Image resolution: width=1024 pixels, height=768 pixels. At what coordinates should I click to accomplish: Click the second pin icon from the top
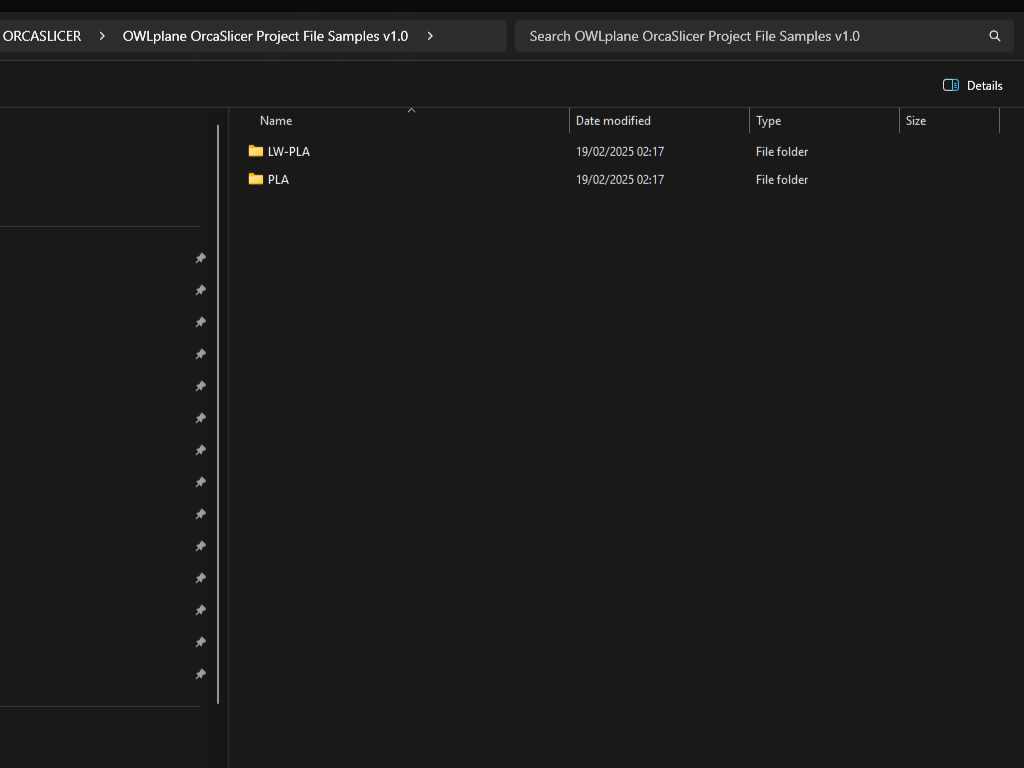click(x=200, y=290)
